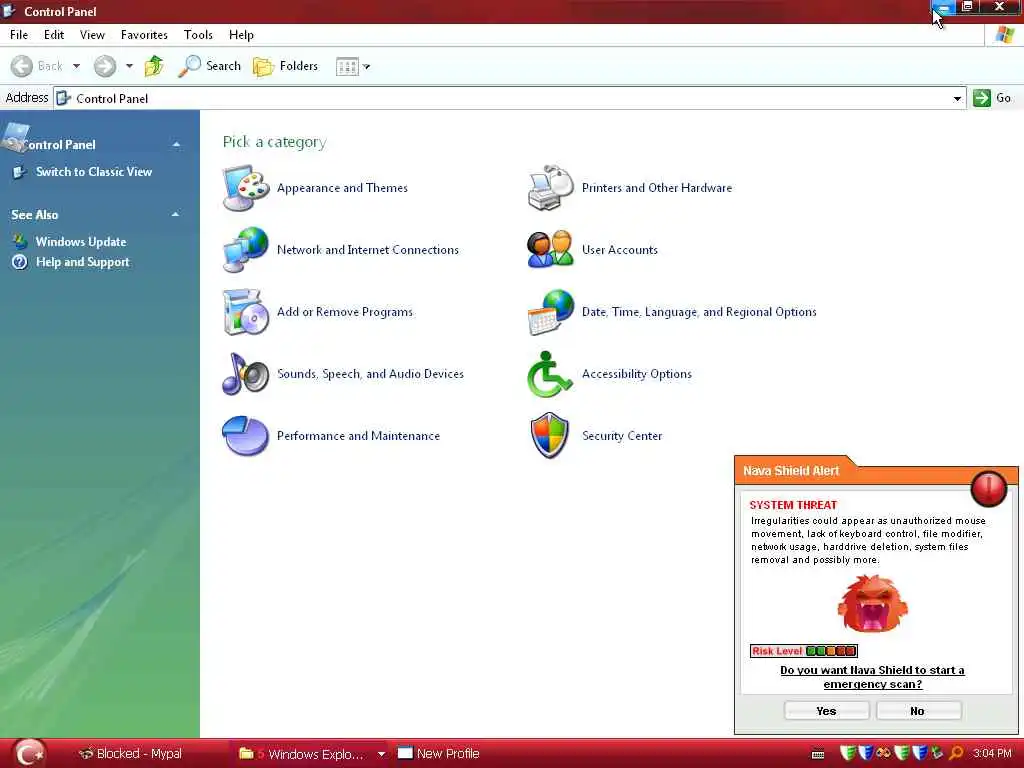Open Accessibility Options wheelchair icon
Image resolution: width=1024 pixels, height=768 pixels.
pos(550,374)
